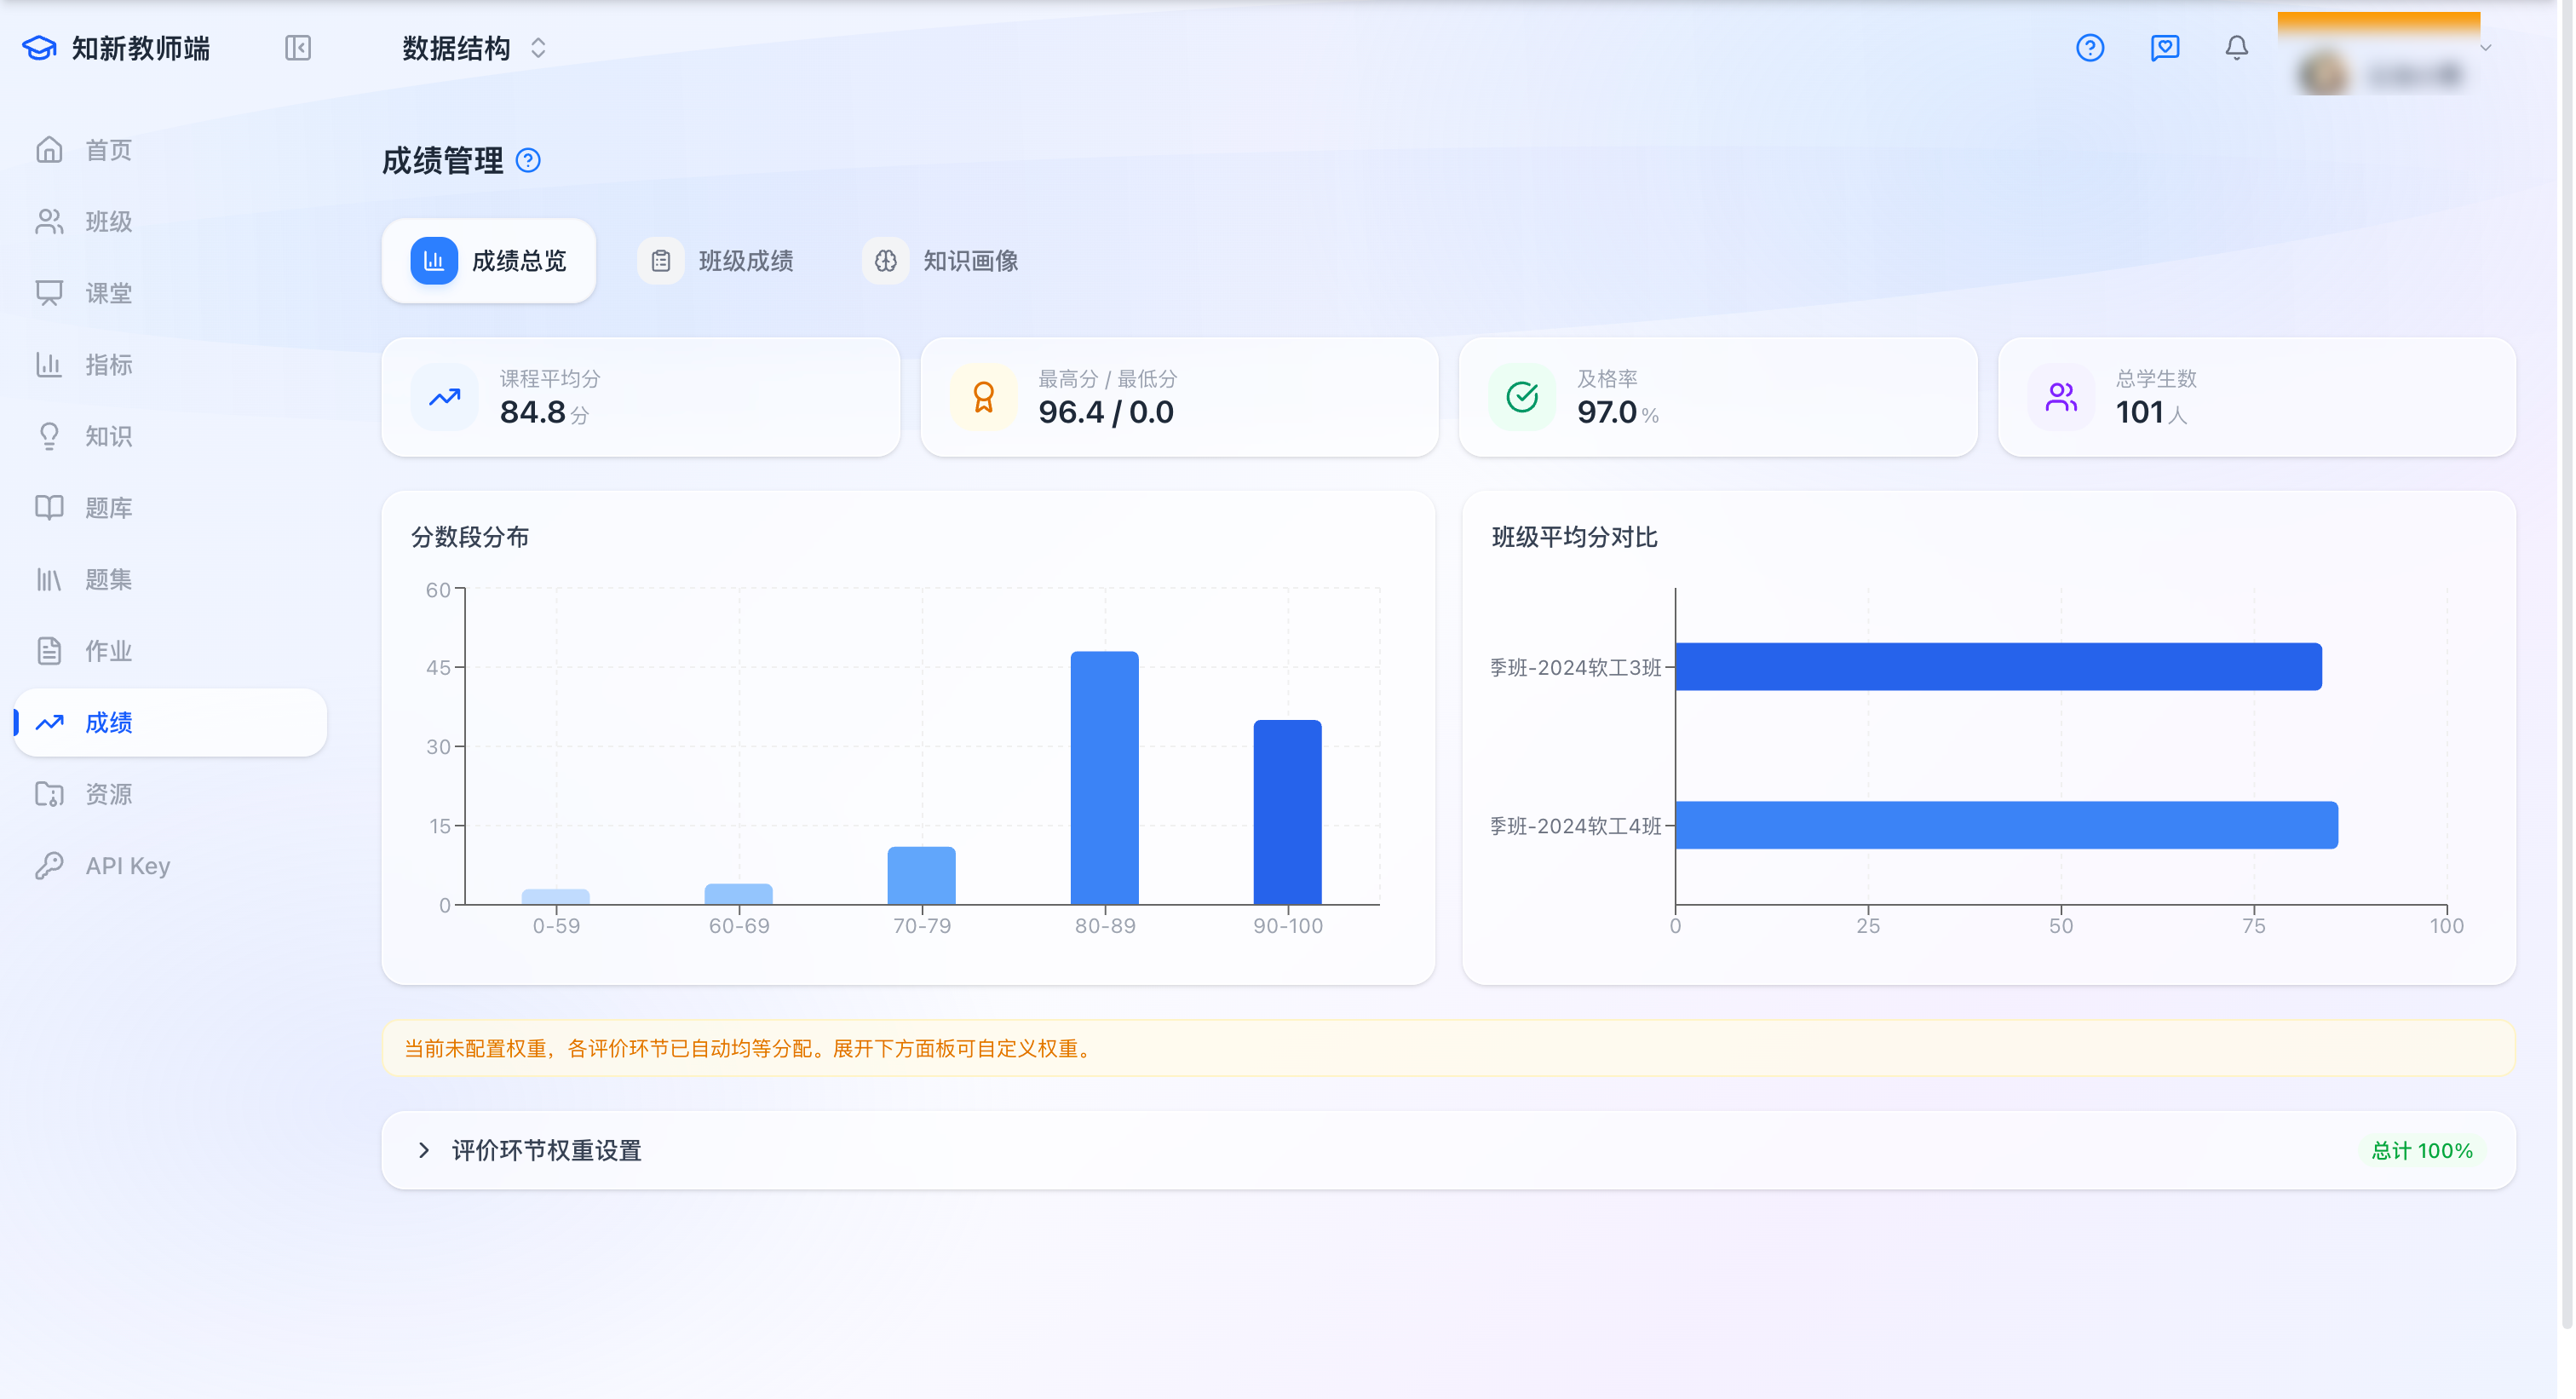The image size is (2576, 1399).
Task: Click the 及格率 checkmark icon
Action: pos(1522,397)
